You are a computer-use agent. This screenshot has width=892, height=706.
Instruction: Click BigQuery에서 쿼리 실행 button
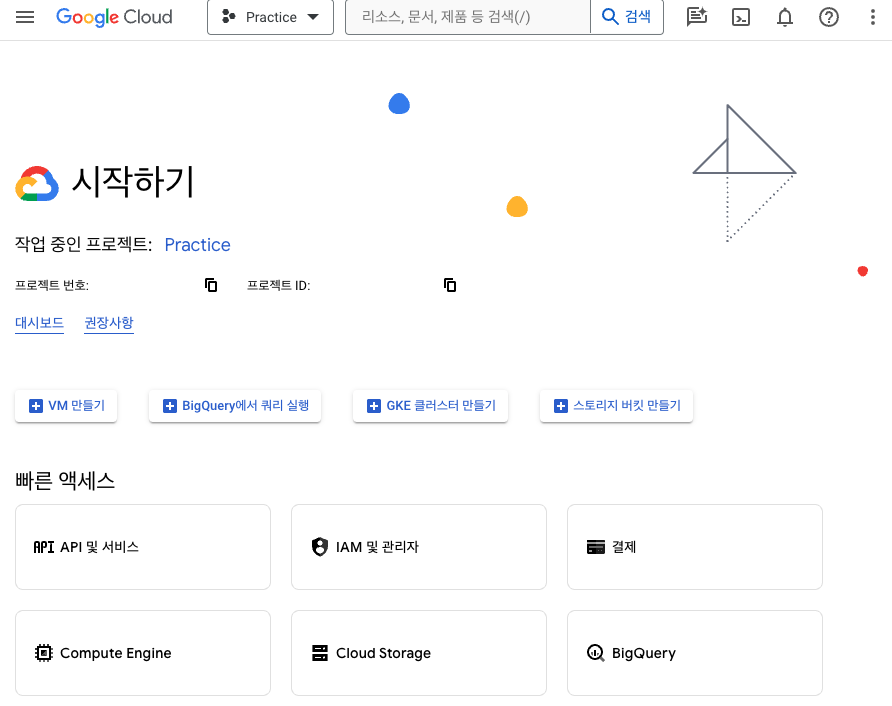click(235, 406)
